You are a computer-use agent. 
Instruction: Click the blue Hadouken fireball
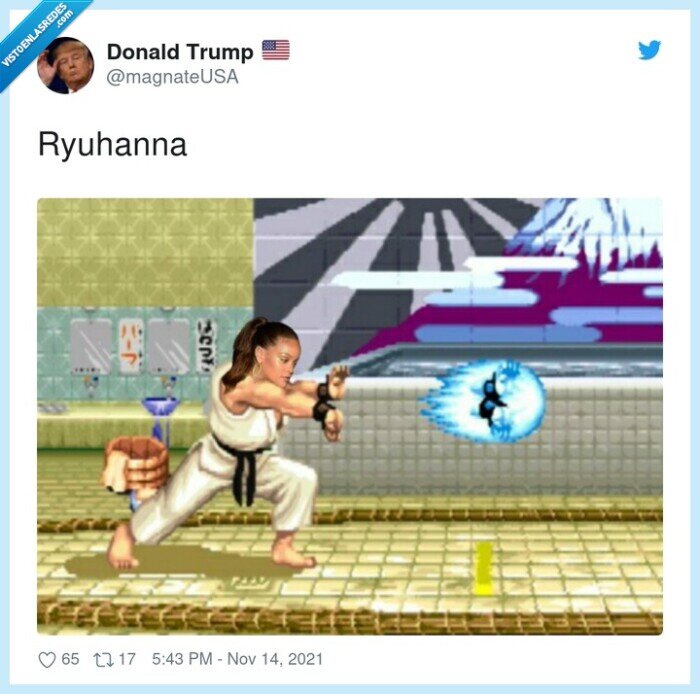tap(484, 401)
